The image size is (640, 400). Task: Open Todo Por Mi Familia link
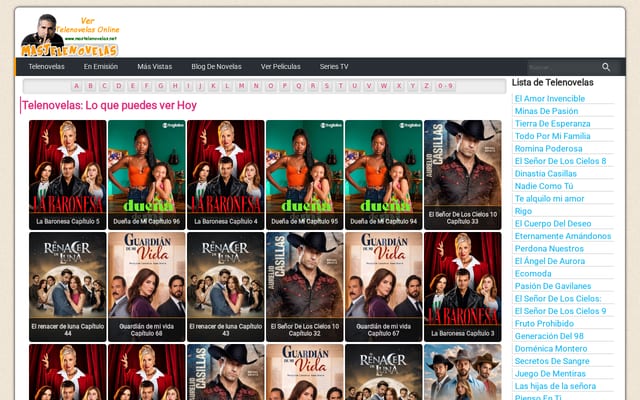coord(553,136)
